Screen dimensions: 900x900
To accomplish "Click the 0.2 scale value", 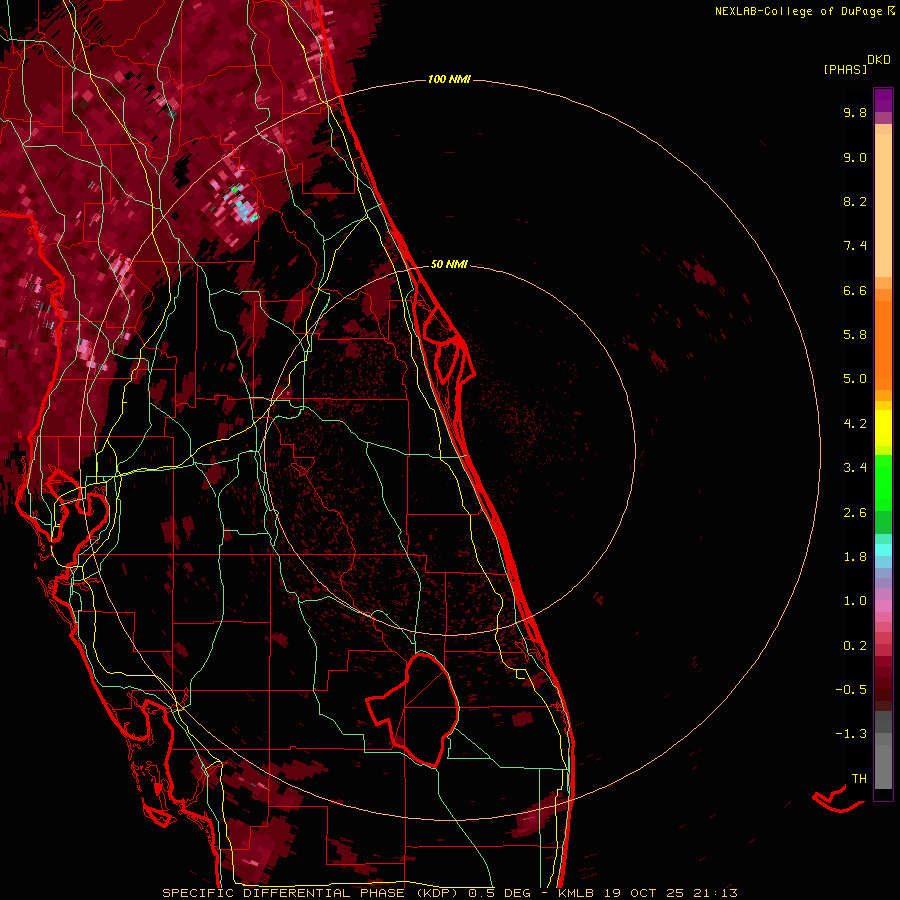I will (855, 646).
